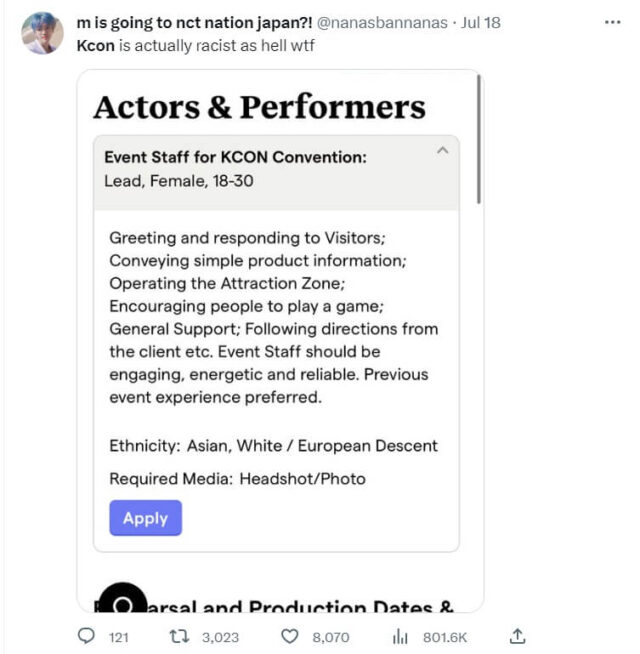Image resolution: width=640 pixels, height=654 pixels.
Task: Click the scrollbar beside the job listing
Action: [480, 140]
